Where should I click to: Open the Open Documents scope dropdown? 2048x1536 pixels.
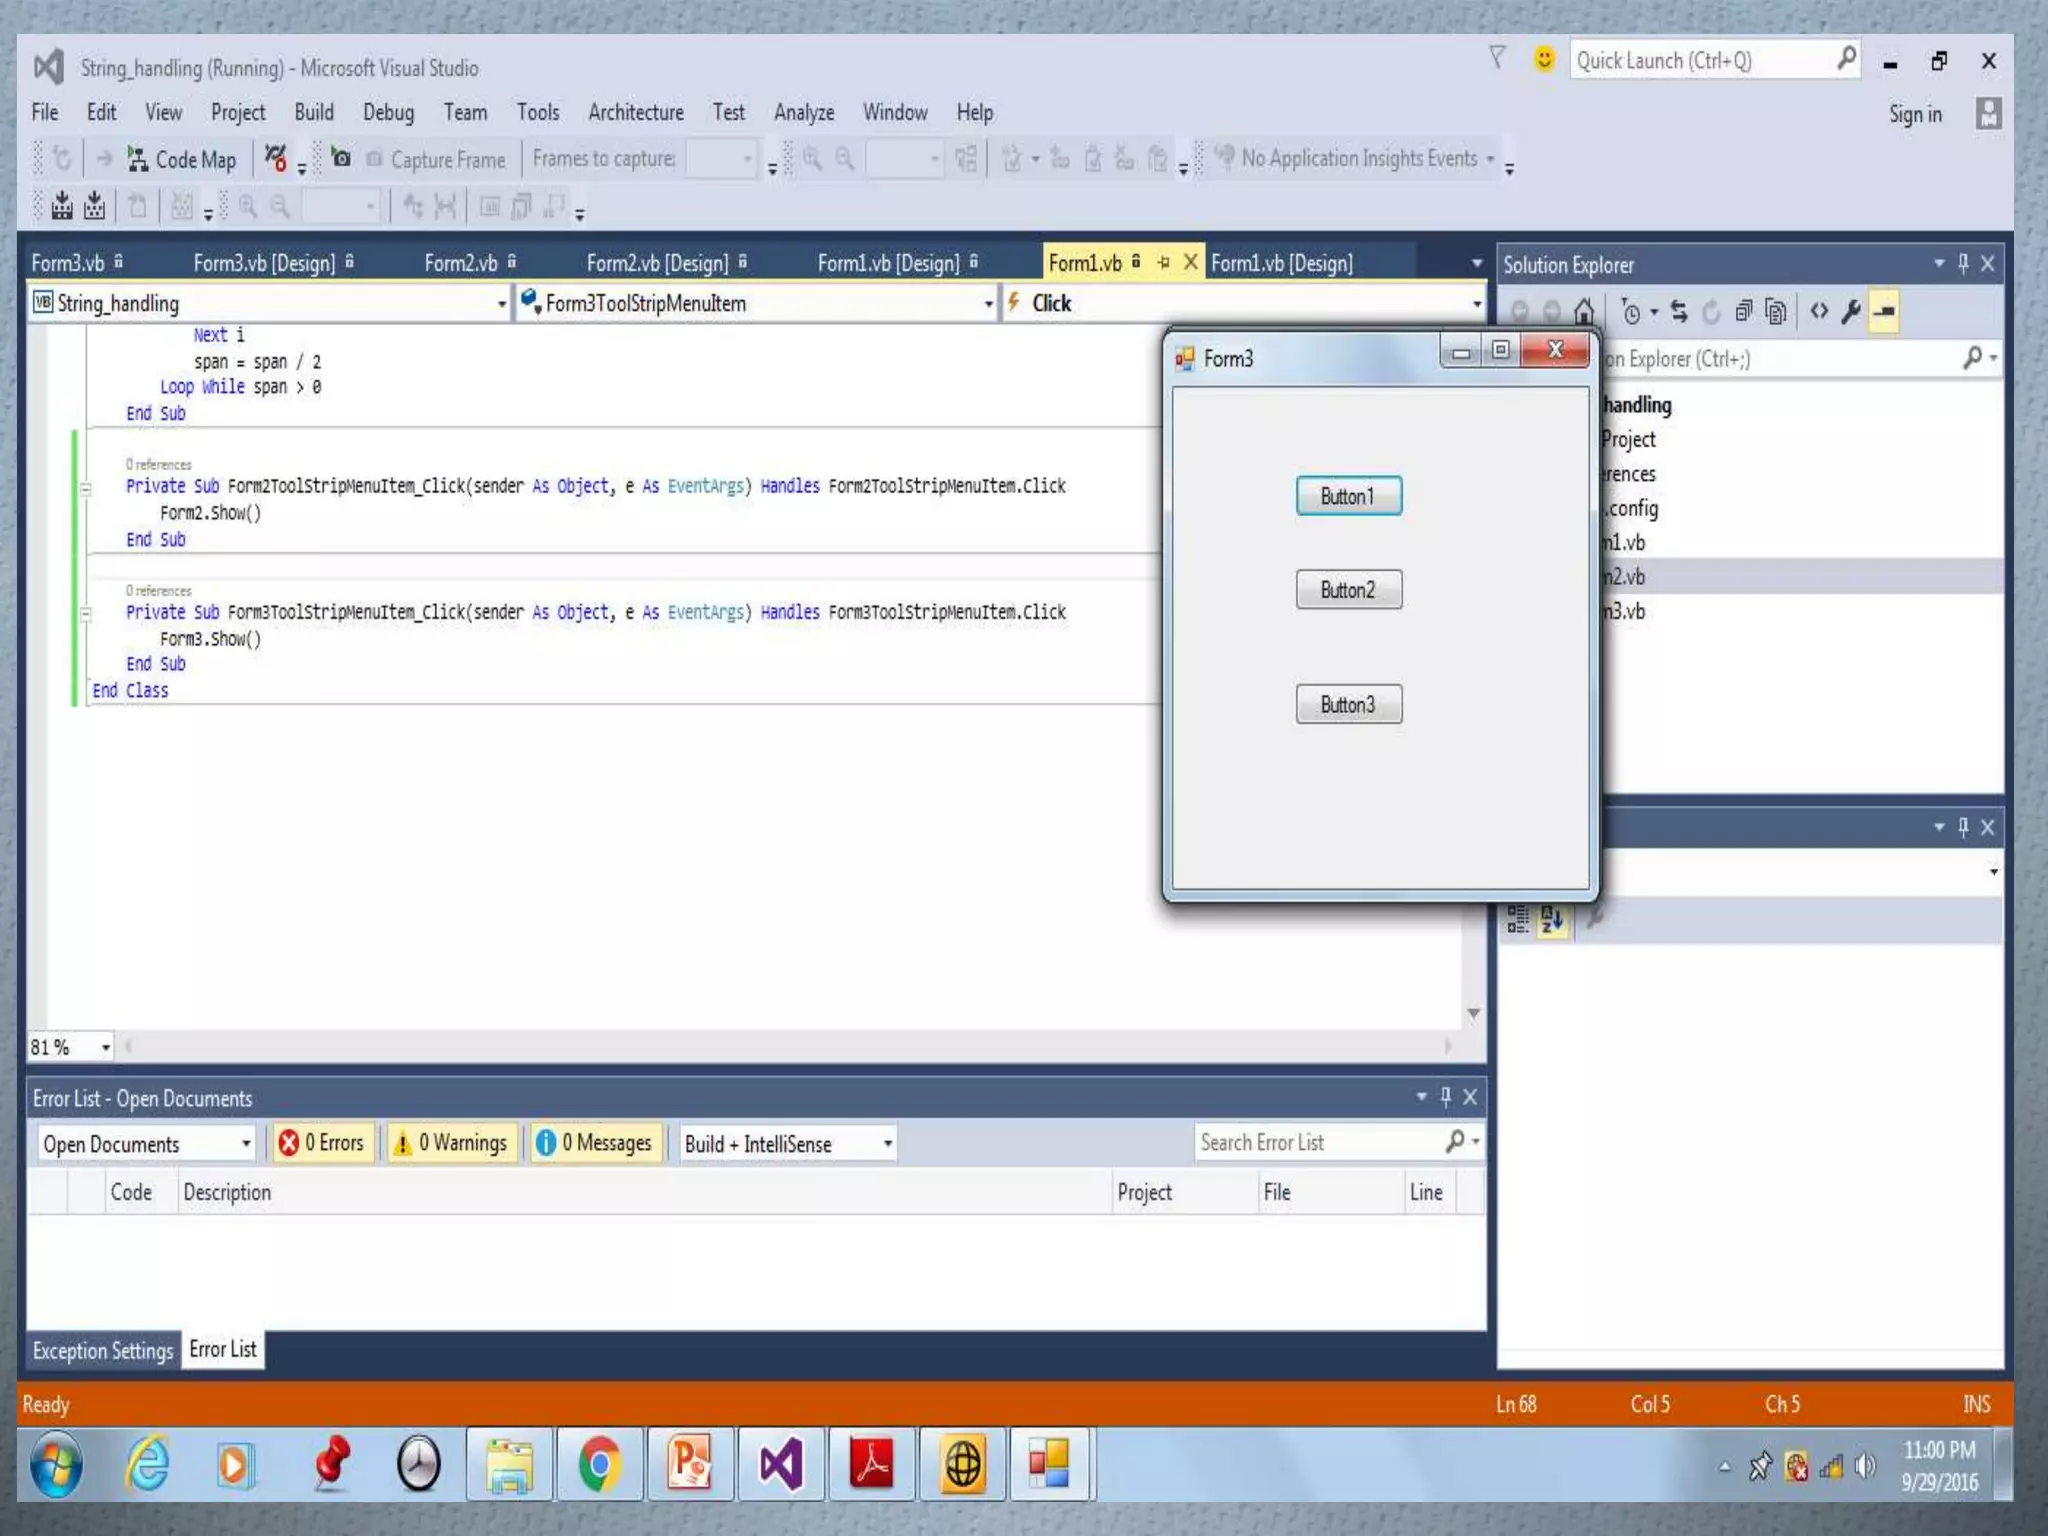[146, 1144]
